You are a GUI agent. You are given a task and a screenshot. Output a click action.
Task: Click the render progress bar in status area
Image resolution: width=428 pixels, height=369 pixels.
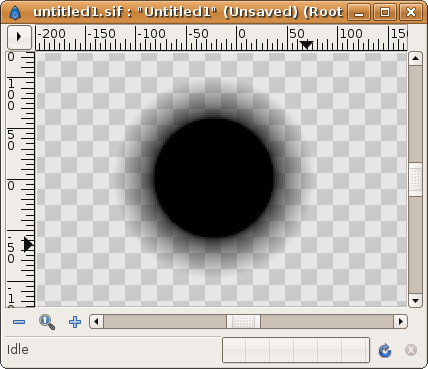(296, 350)
